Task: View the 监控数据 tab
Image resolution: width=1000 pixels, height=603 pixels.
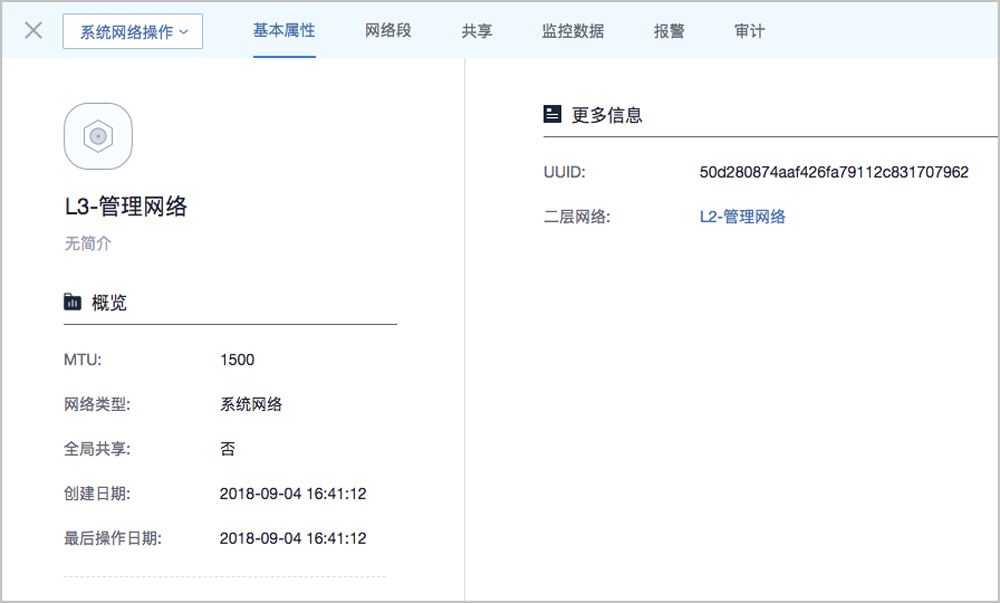Action: pos(573,31)
